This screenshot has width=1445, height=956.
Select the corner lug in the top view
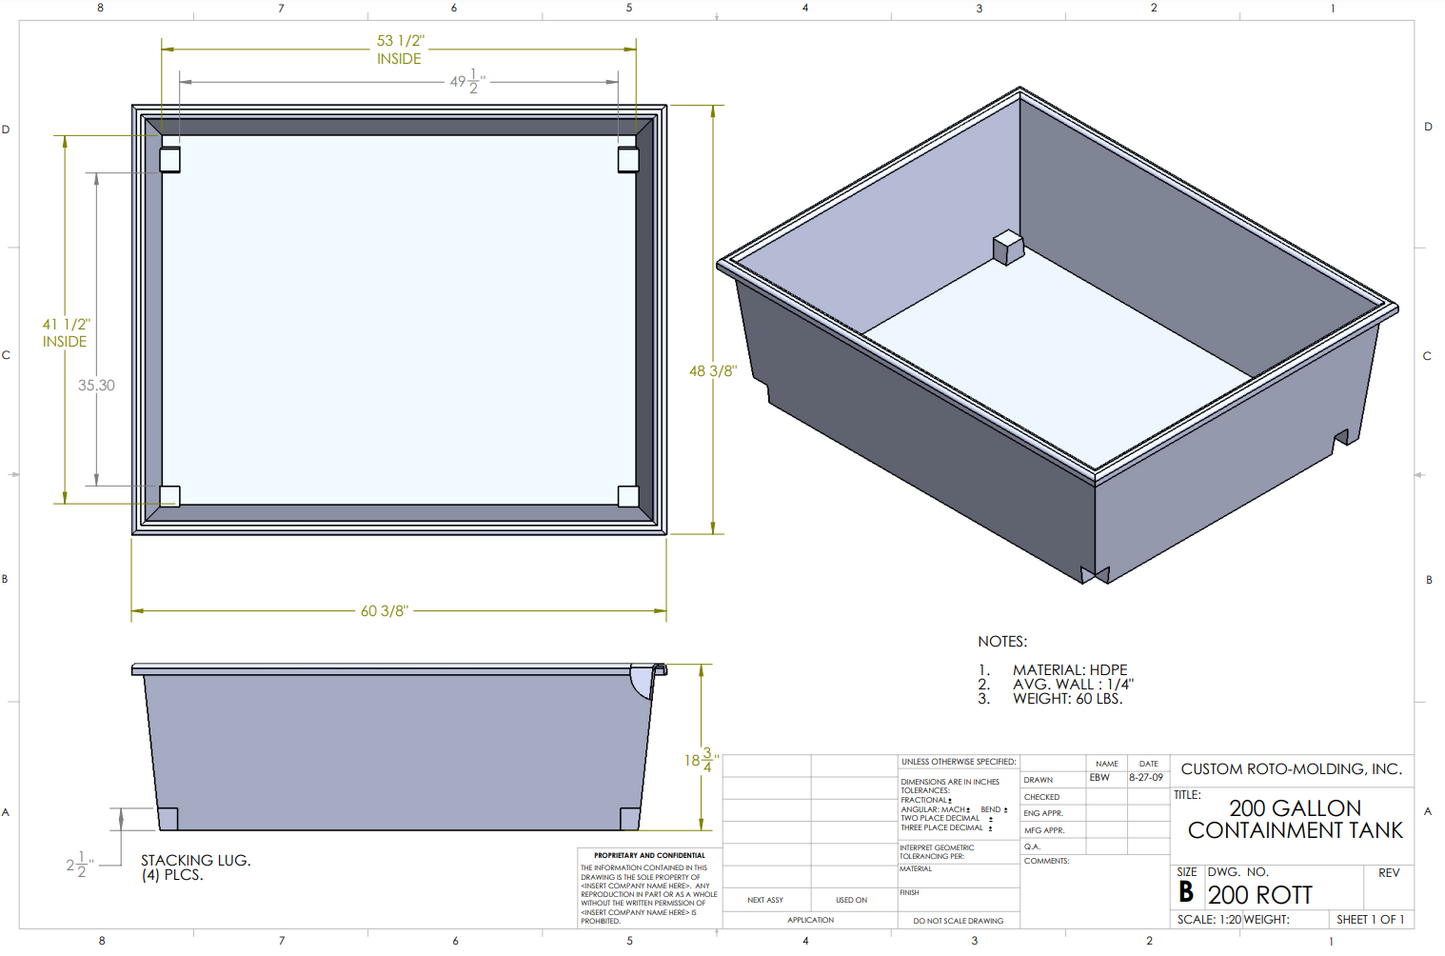[171, 158]
